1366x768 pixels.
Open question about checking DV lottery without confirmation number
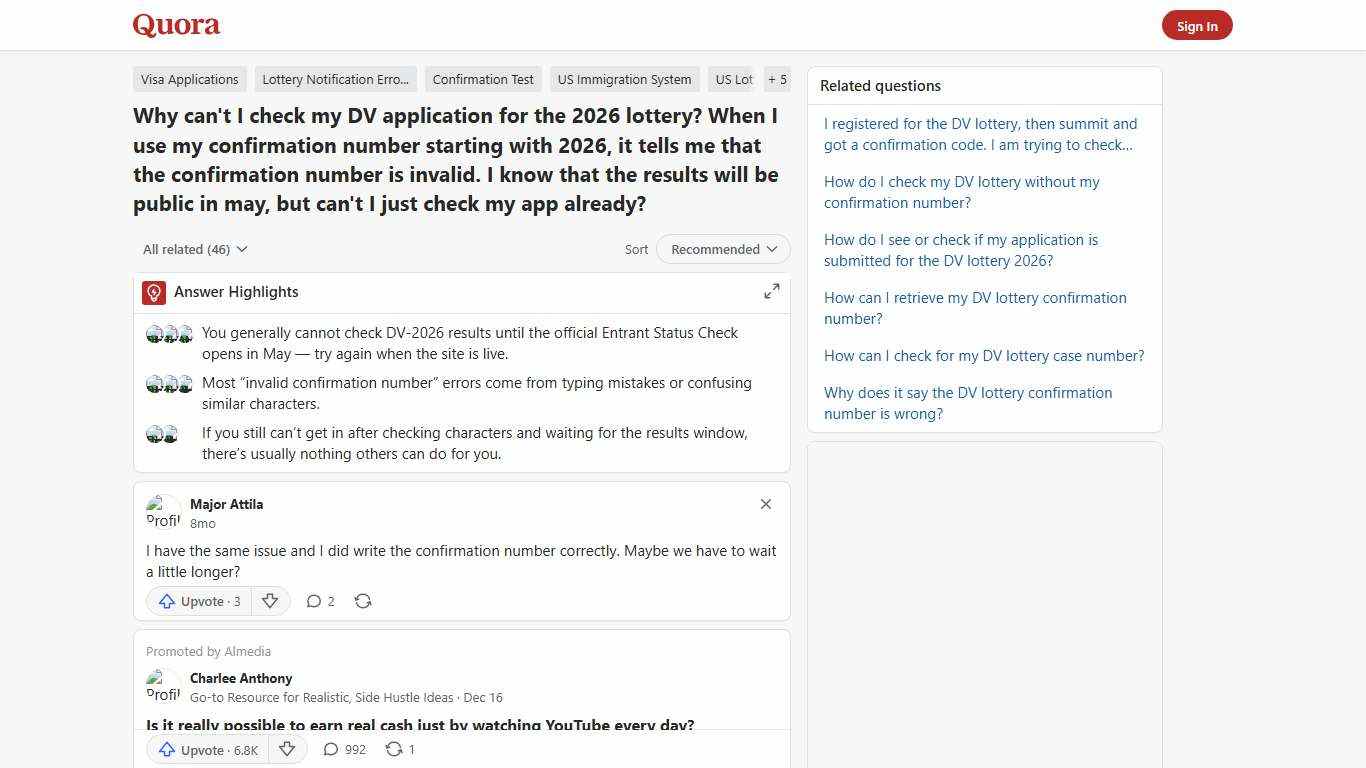[961, 192]
